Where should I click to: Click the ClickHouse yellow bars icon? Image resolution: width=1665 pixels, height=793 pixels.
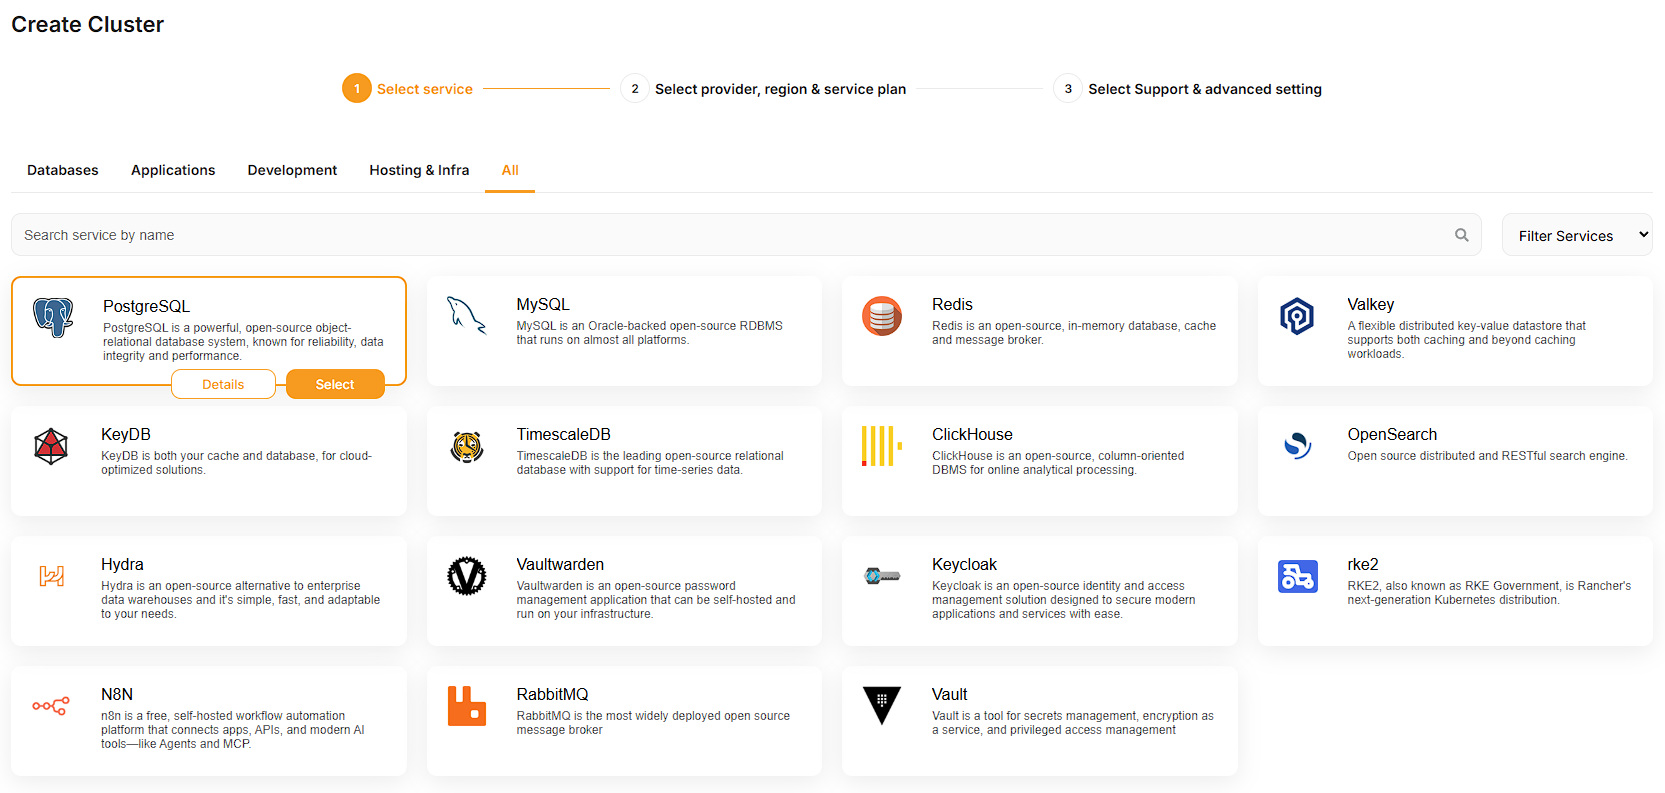[x=881, y=446]
